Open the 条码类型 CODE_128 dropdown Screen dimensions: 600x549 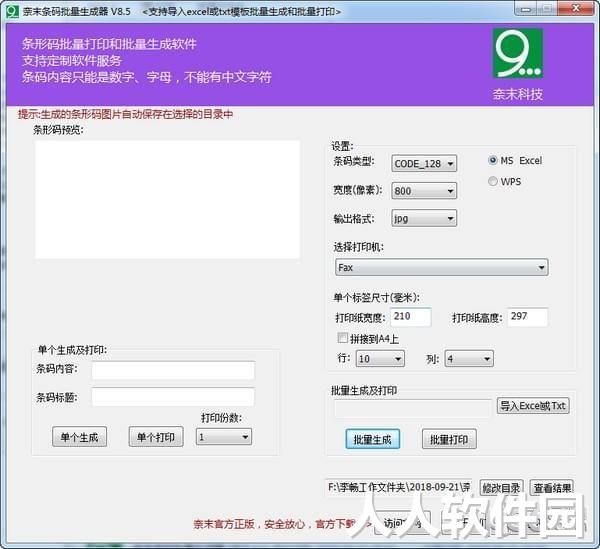[424, 163]
